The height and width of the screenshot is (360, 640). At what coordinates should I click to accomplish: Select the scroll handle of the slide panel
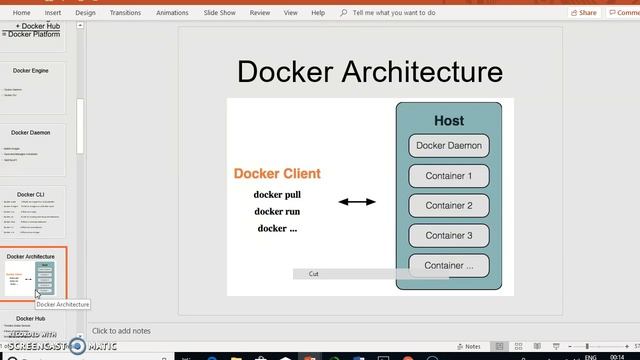click(x=80, y=126)
